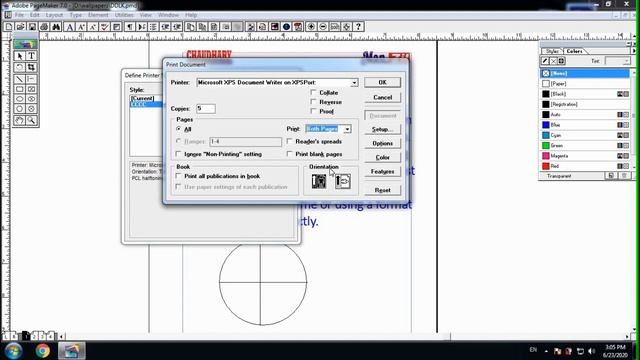Click the Copies input field
This screenshot has width=640, height=360.
tap(206, 109)
